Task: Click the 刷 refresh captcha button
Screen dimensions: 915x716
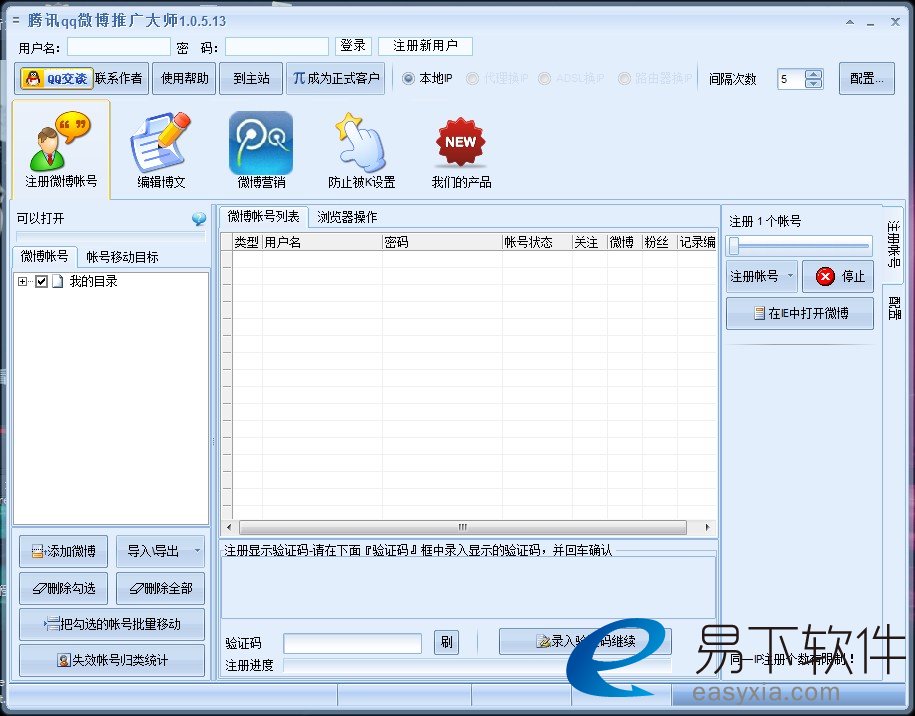Action: tap(446, 642)
